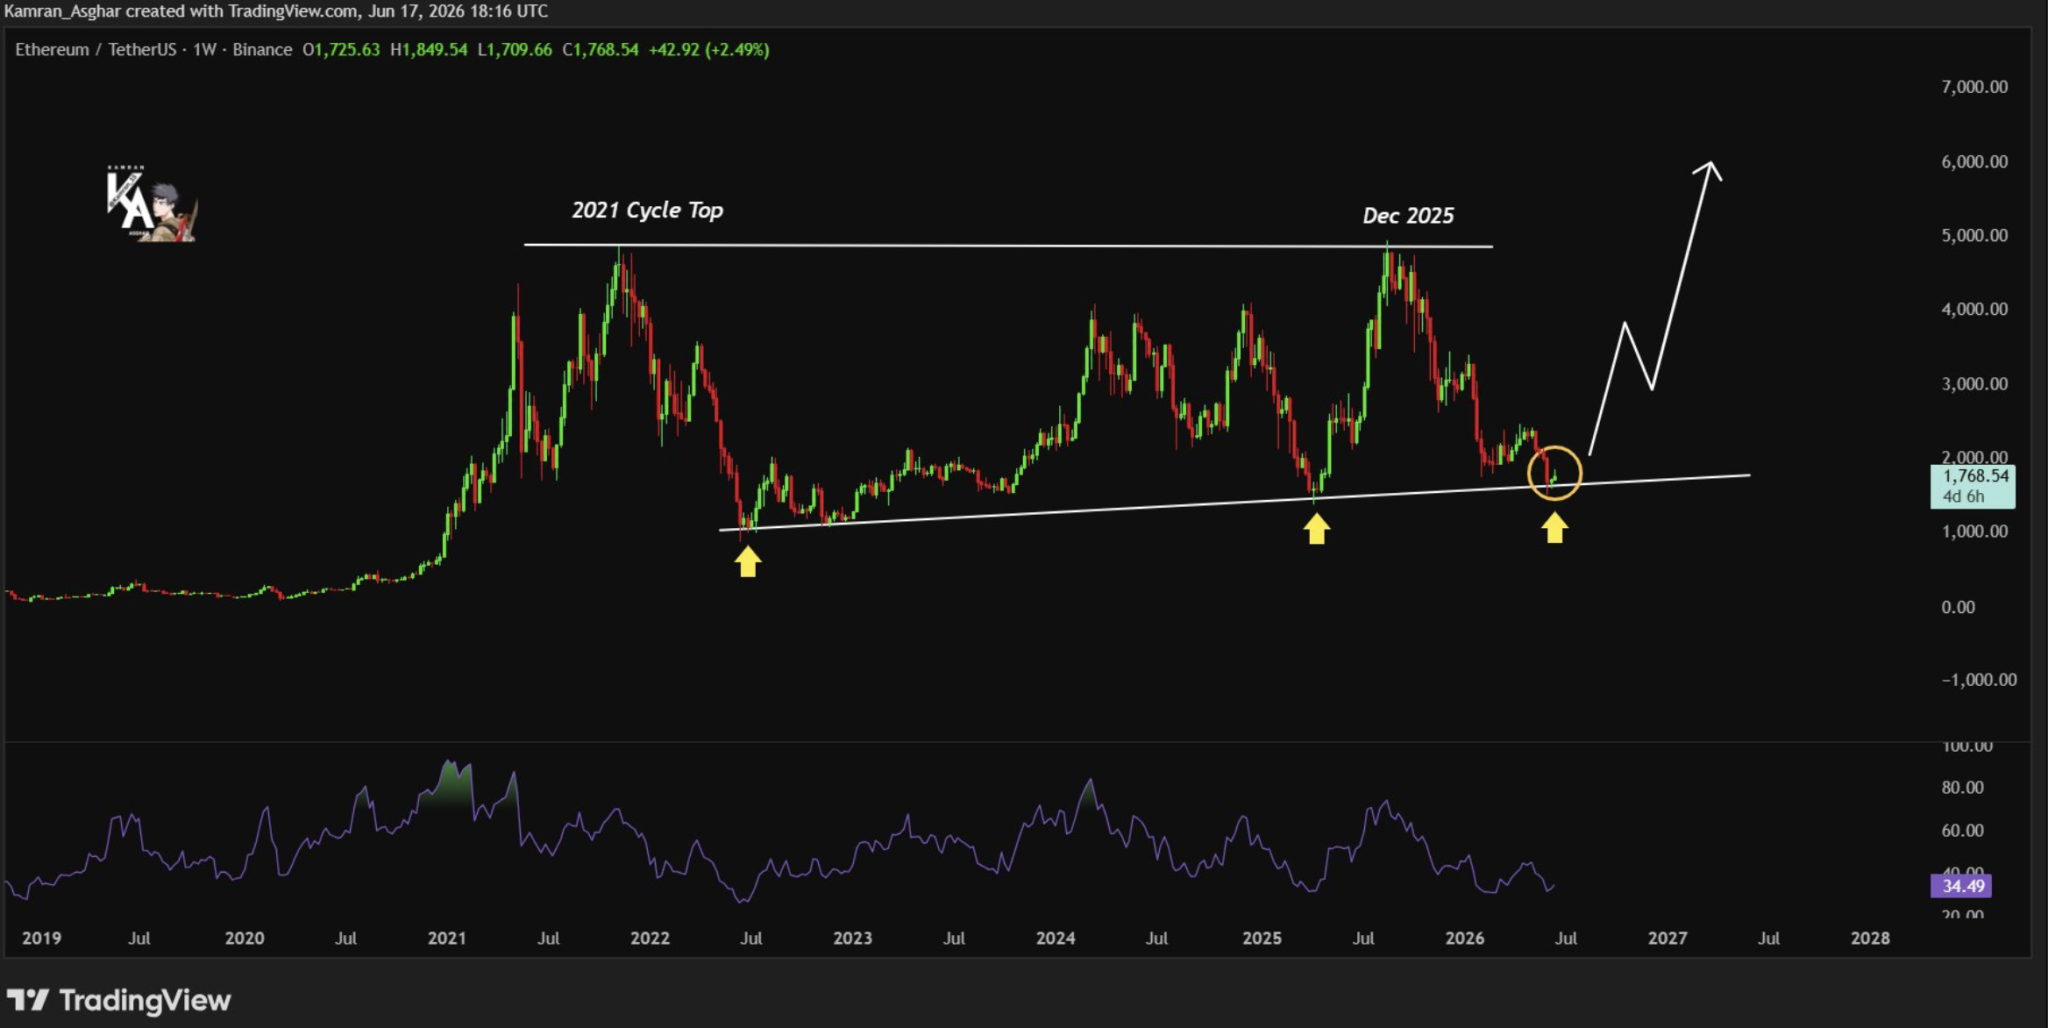
Task: Click the yellow arrow under 2025 low
Action: tap(1317, 529)
